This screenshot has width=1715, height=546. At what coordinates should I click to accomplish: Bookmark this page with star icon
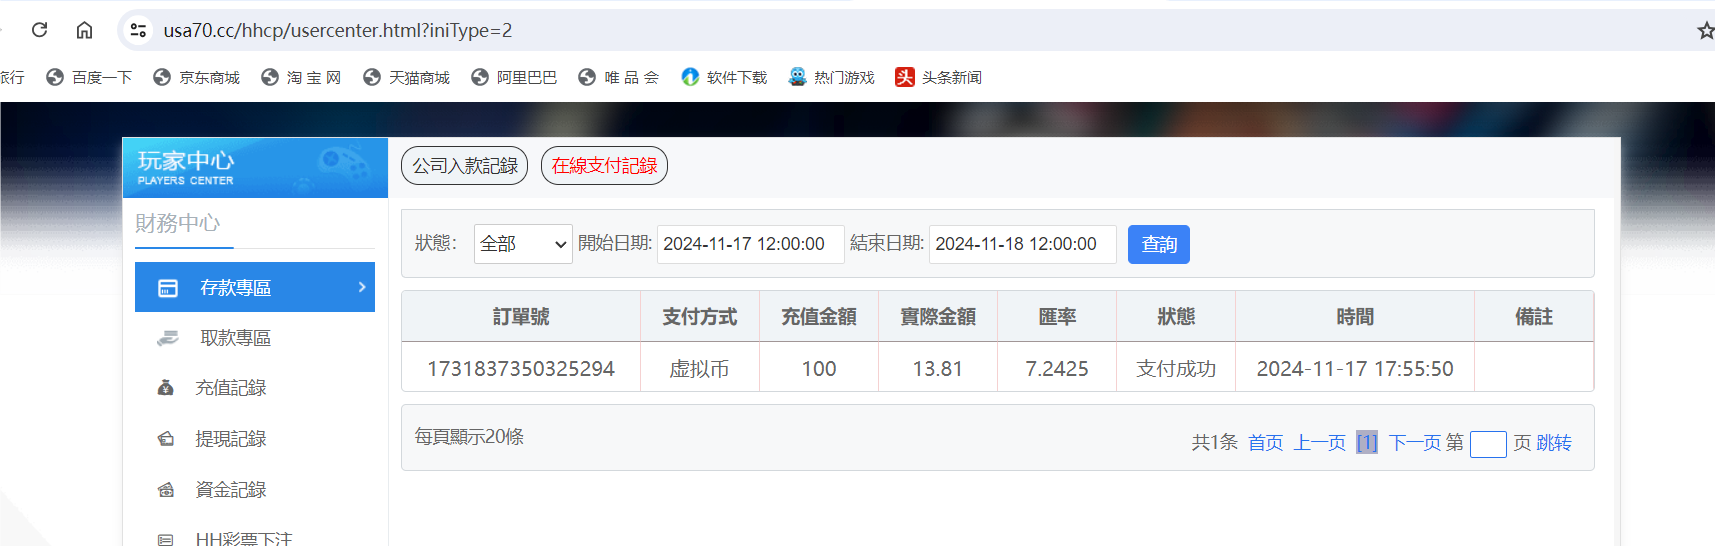(1705, 30)
